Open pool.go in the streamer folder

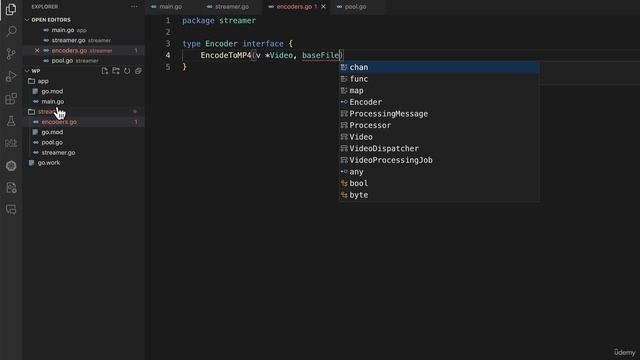52,142
